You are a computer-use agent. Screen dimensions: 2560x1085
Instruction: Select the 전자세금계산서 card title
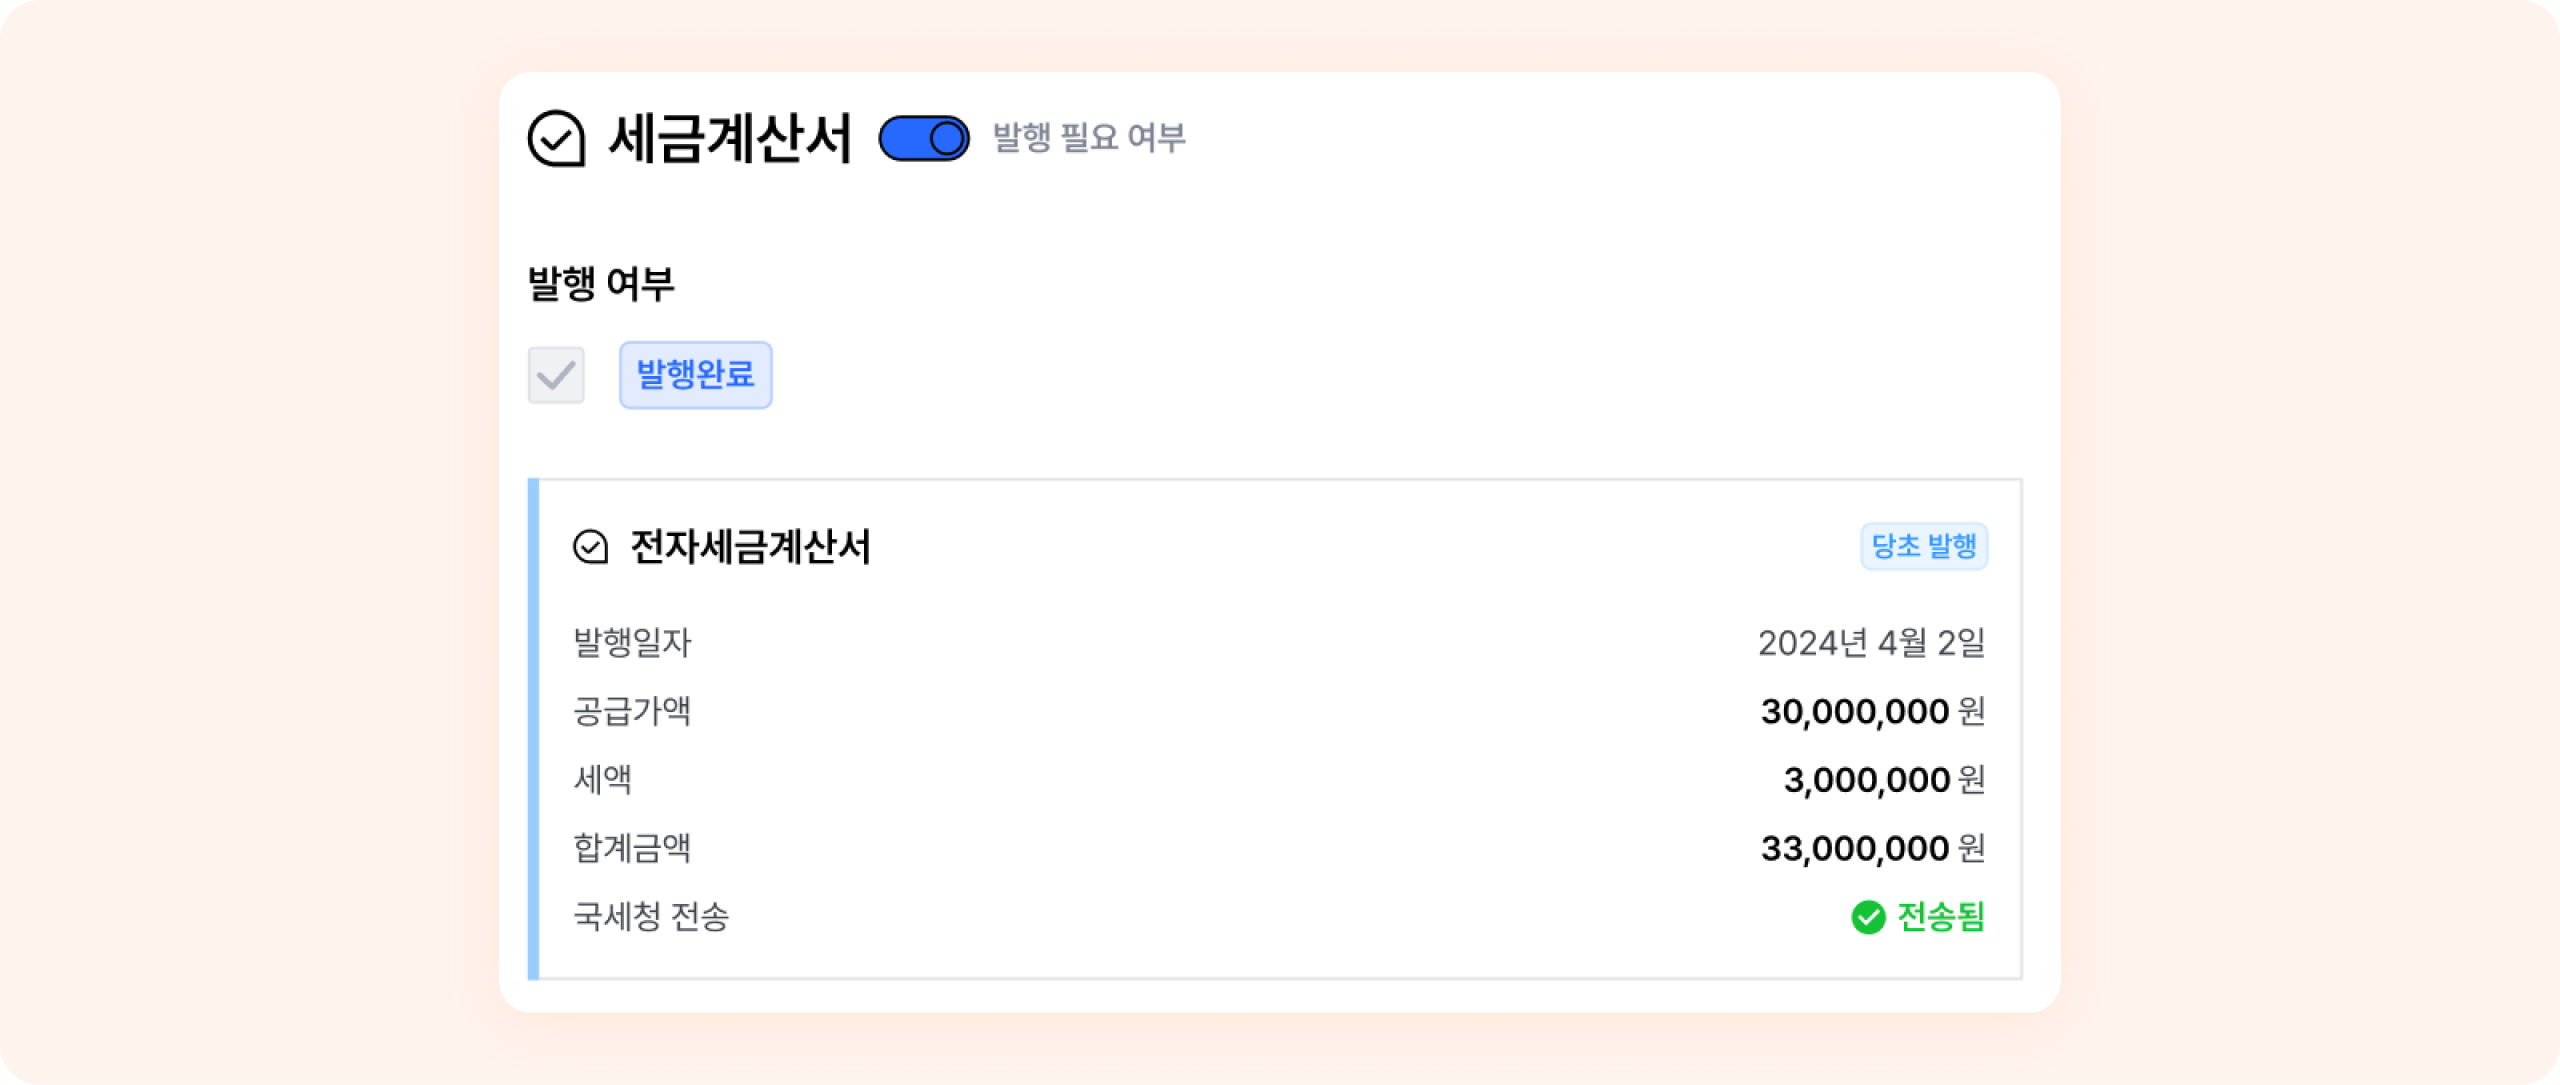coord(750,547)
